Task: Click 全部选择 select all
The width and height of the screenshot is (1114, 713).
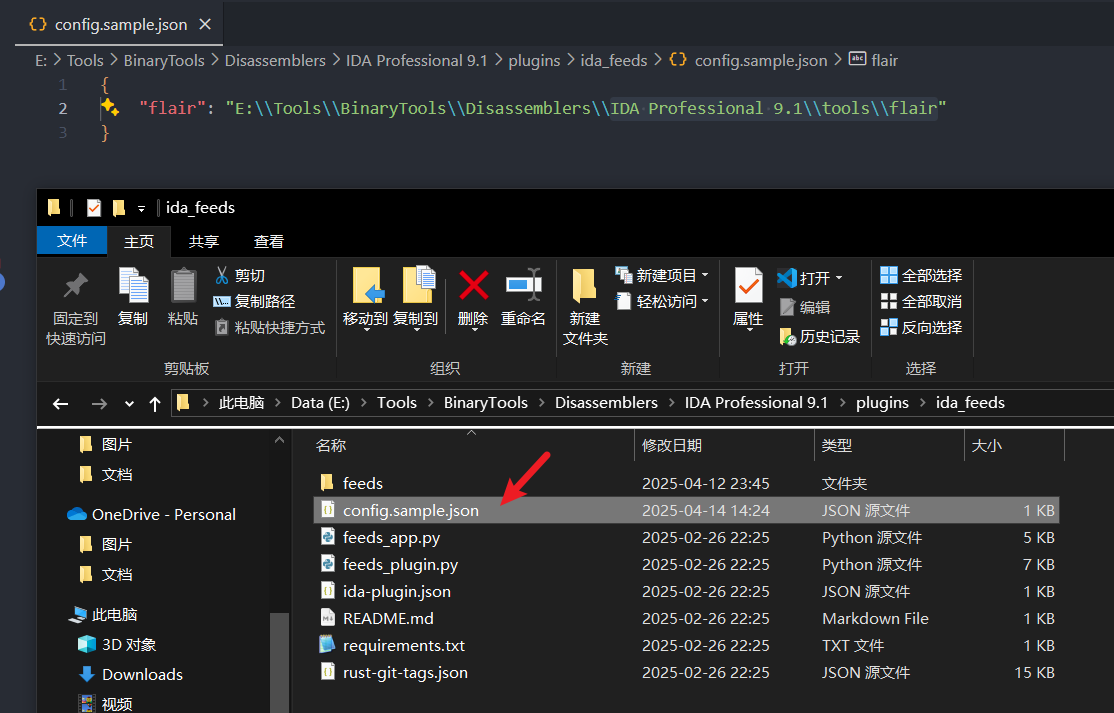Action: point(921,276)
